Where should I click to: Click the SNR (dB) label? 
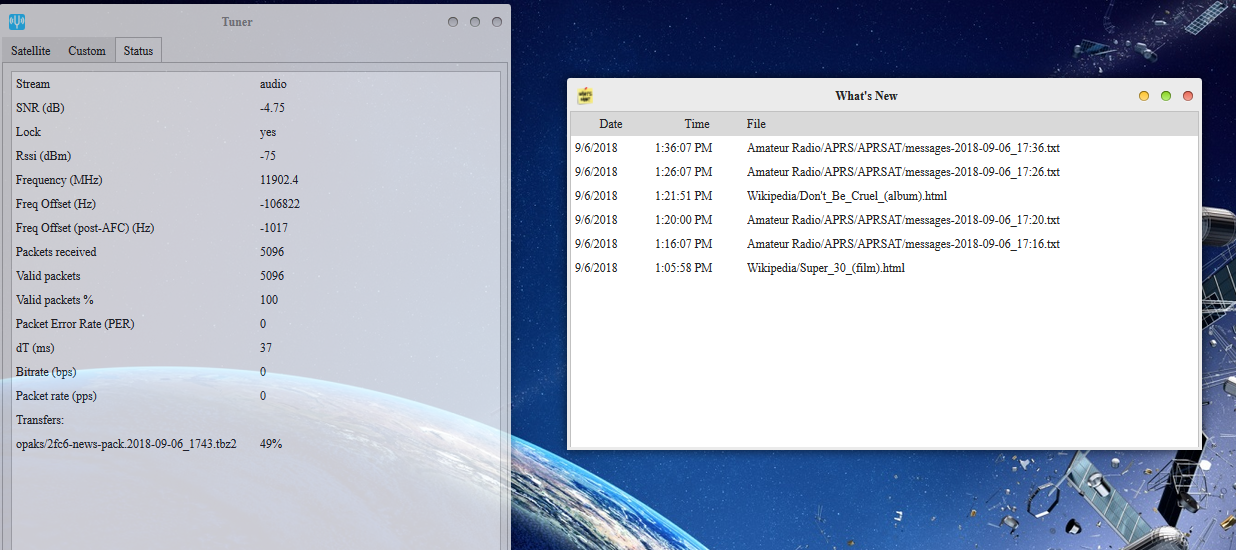[40, 108]
